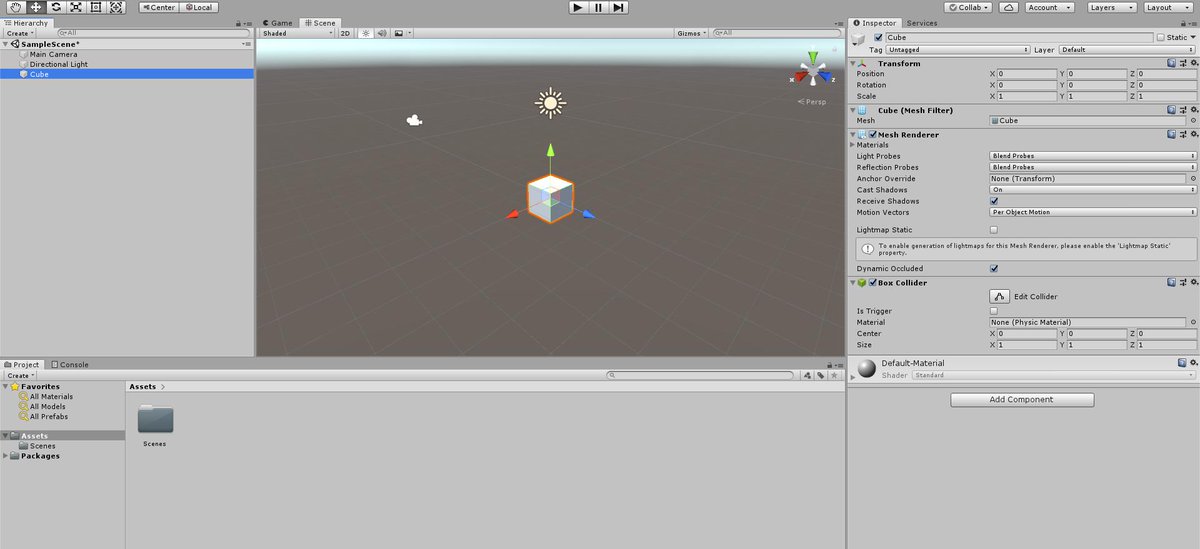
Task: Toggle the Local handle rotation button
Action: [199, 7]
